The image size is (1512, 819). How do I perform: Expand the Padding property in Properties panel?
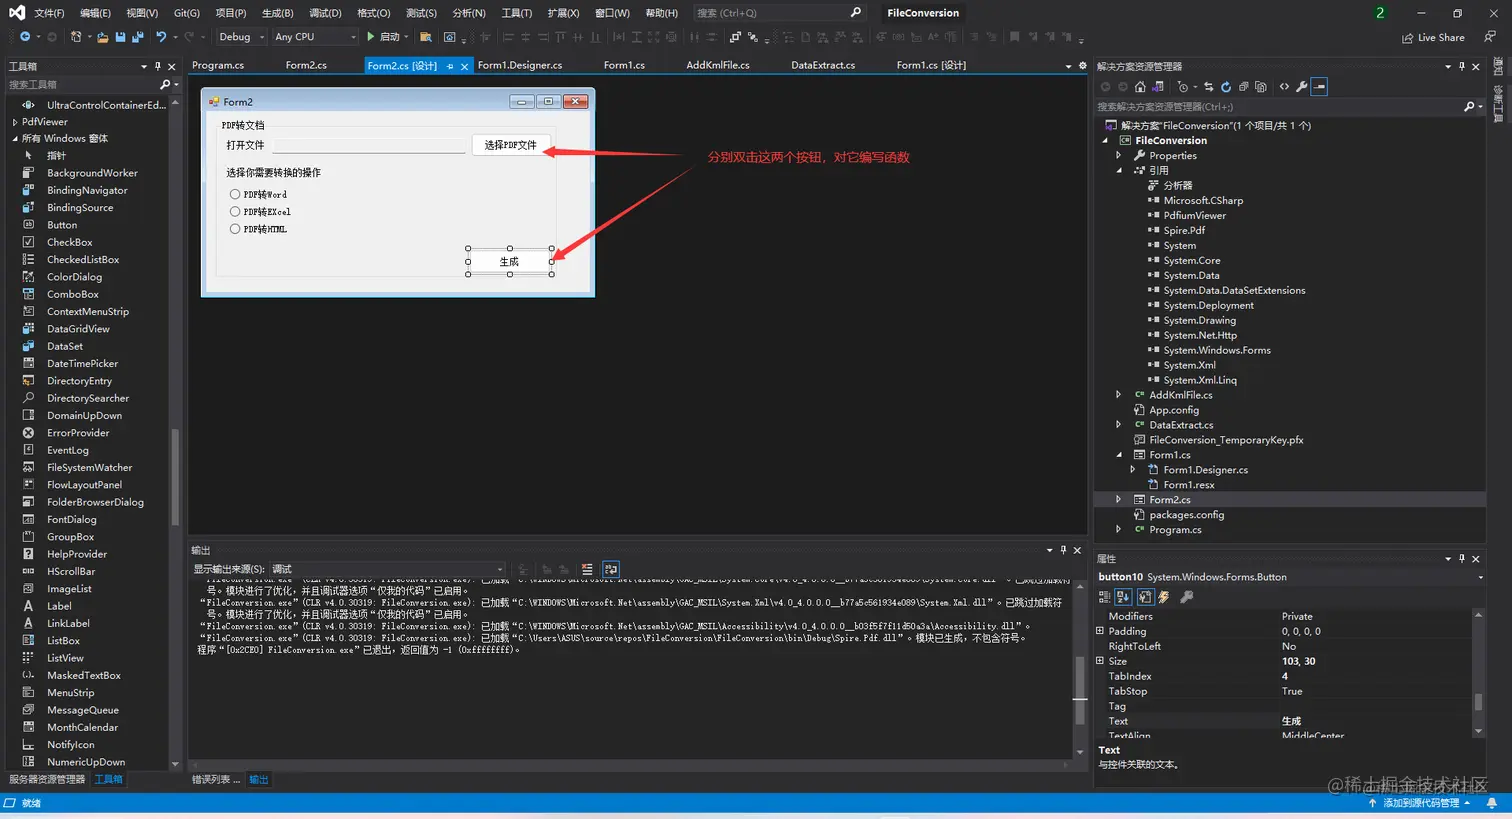(1100, 631)
